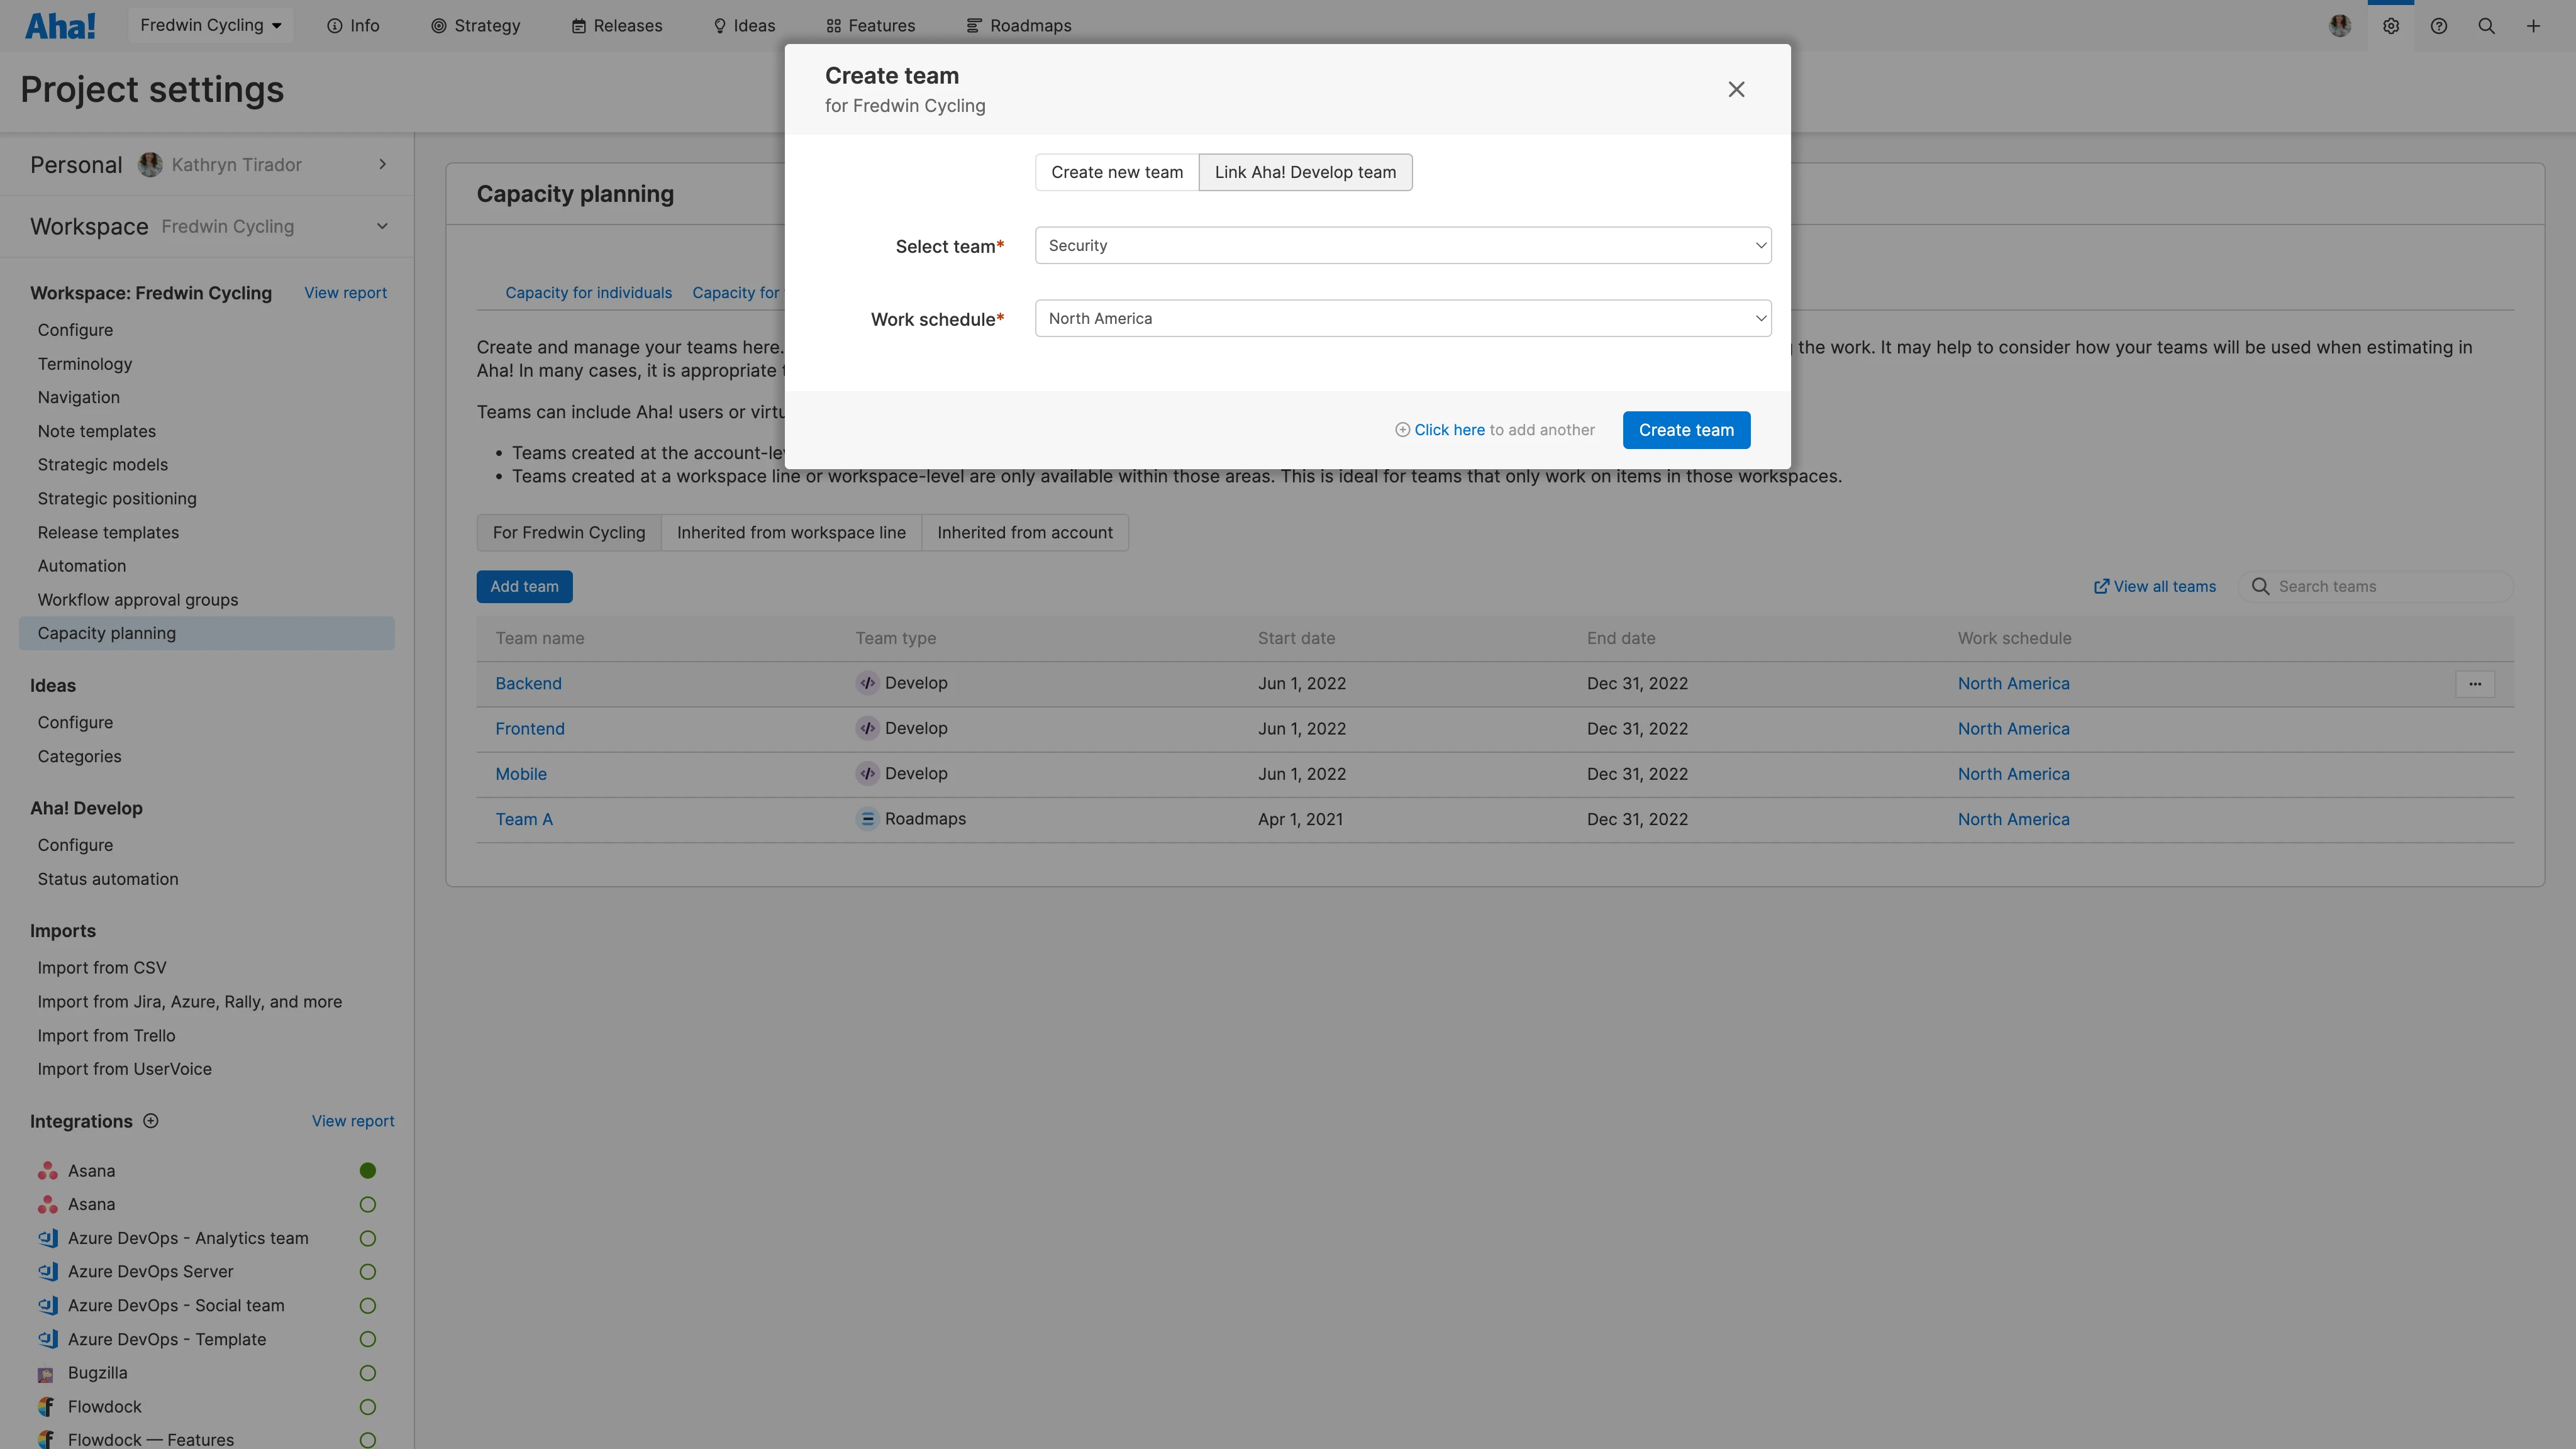Switch to Inherited from account tab
Image resolution: width=2576 pixels, height=1449 pixels.
(x=1024, y=533)
